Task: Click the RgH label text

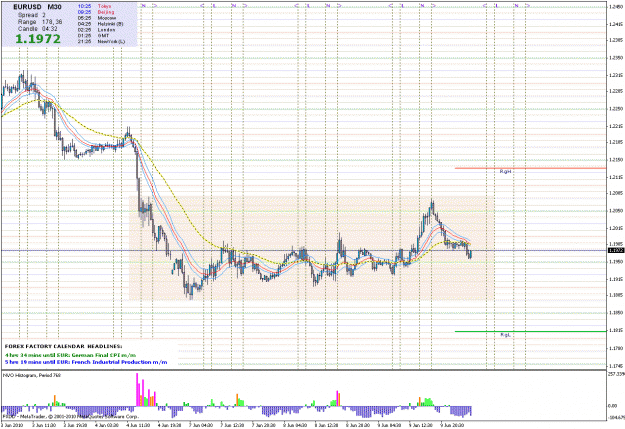Action: coord(505,171)
